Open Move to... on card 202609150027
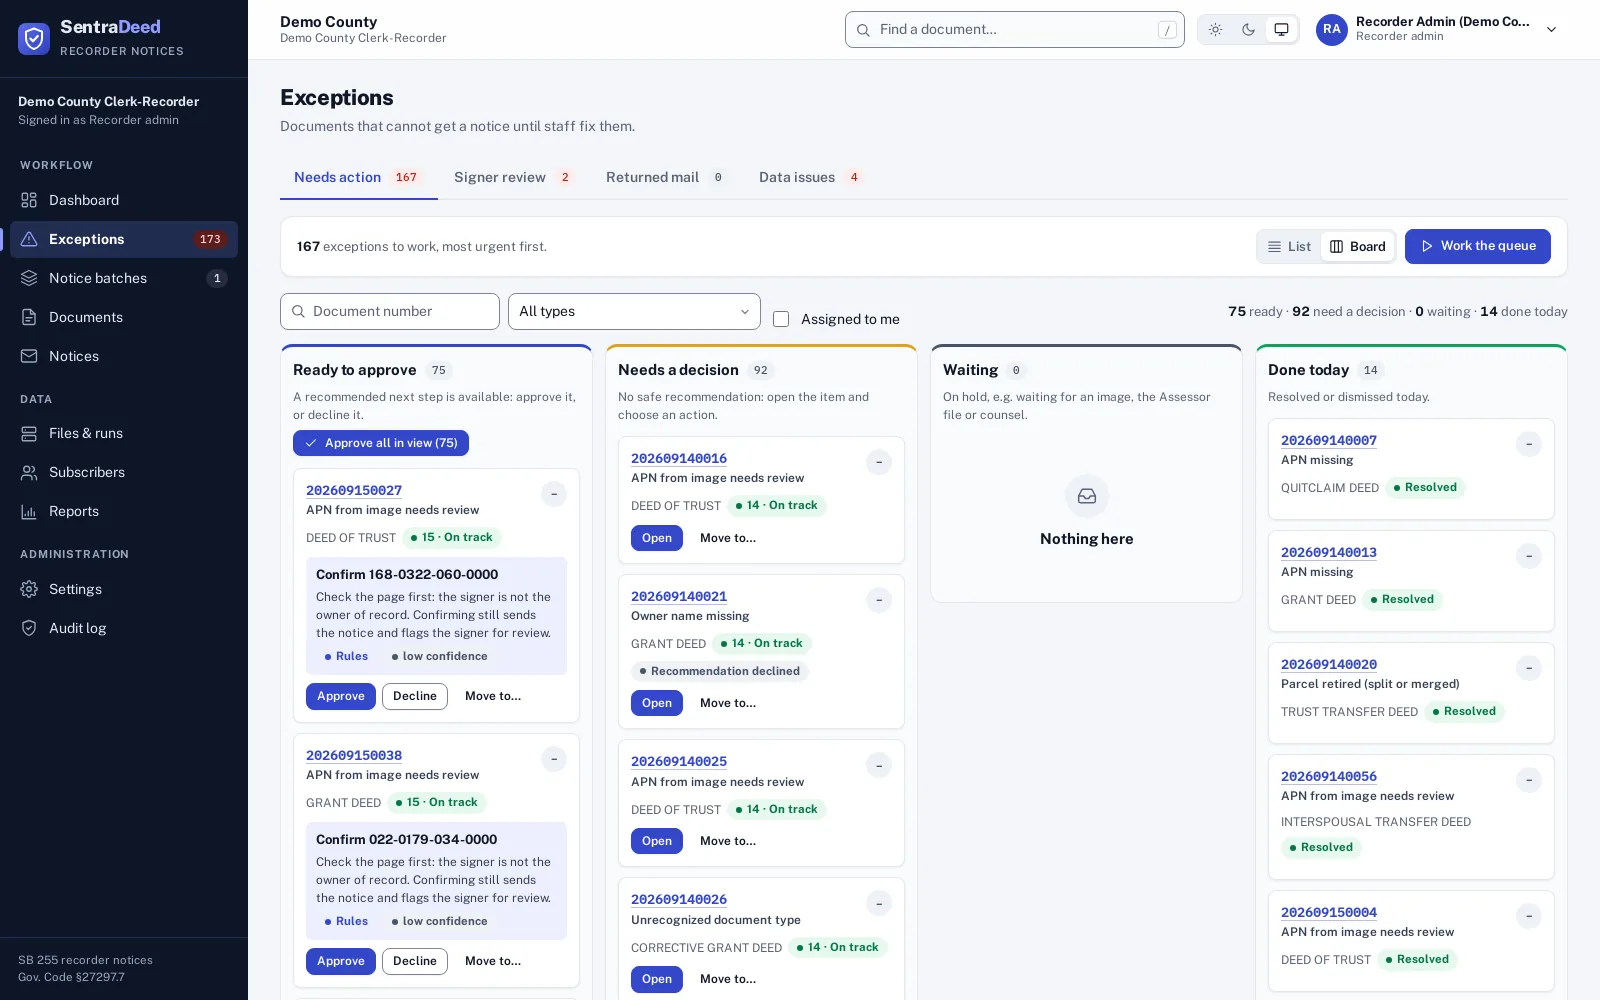Screen dimensions: 1600x1000 (x=493, y=696)
